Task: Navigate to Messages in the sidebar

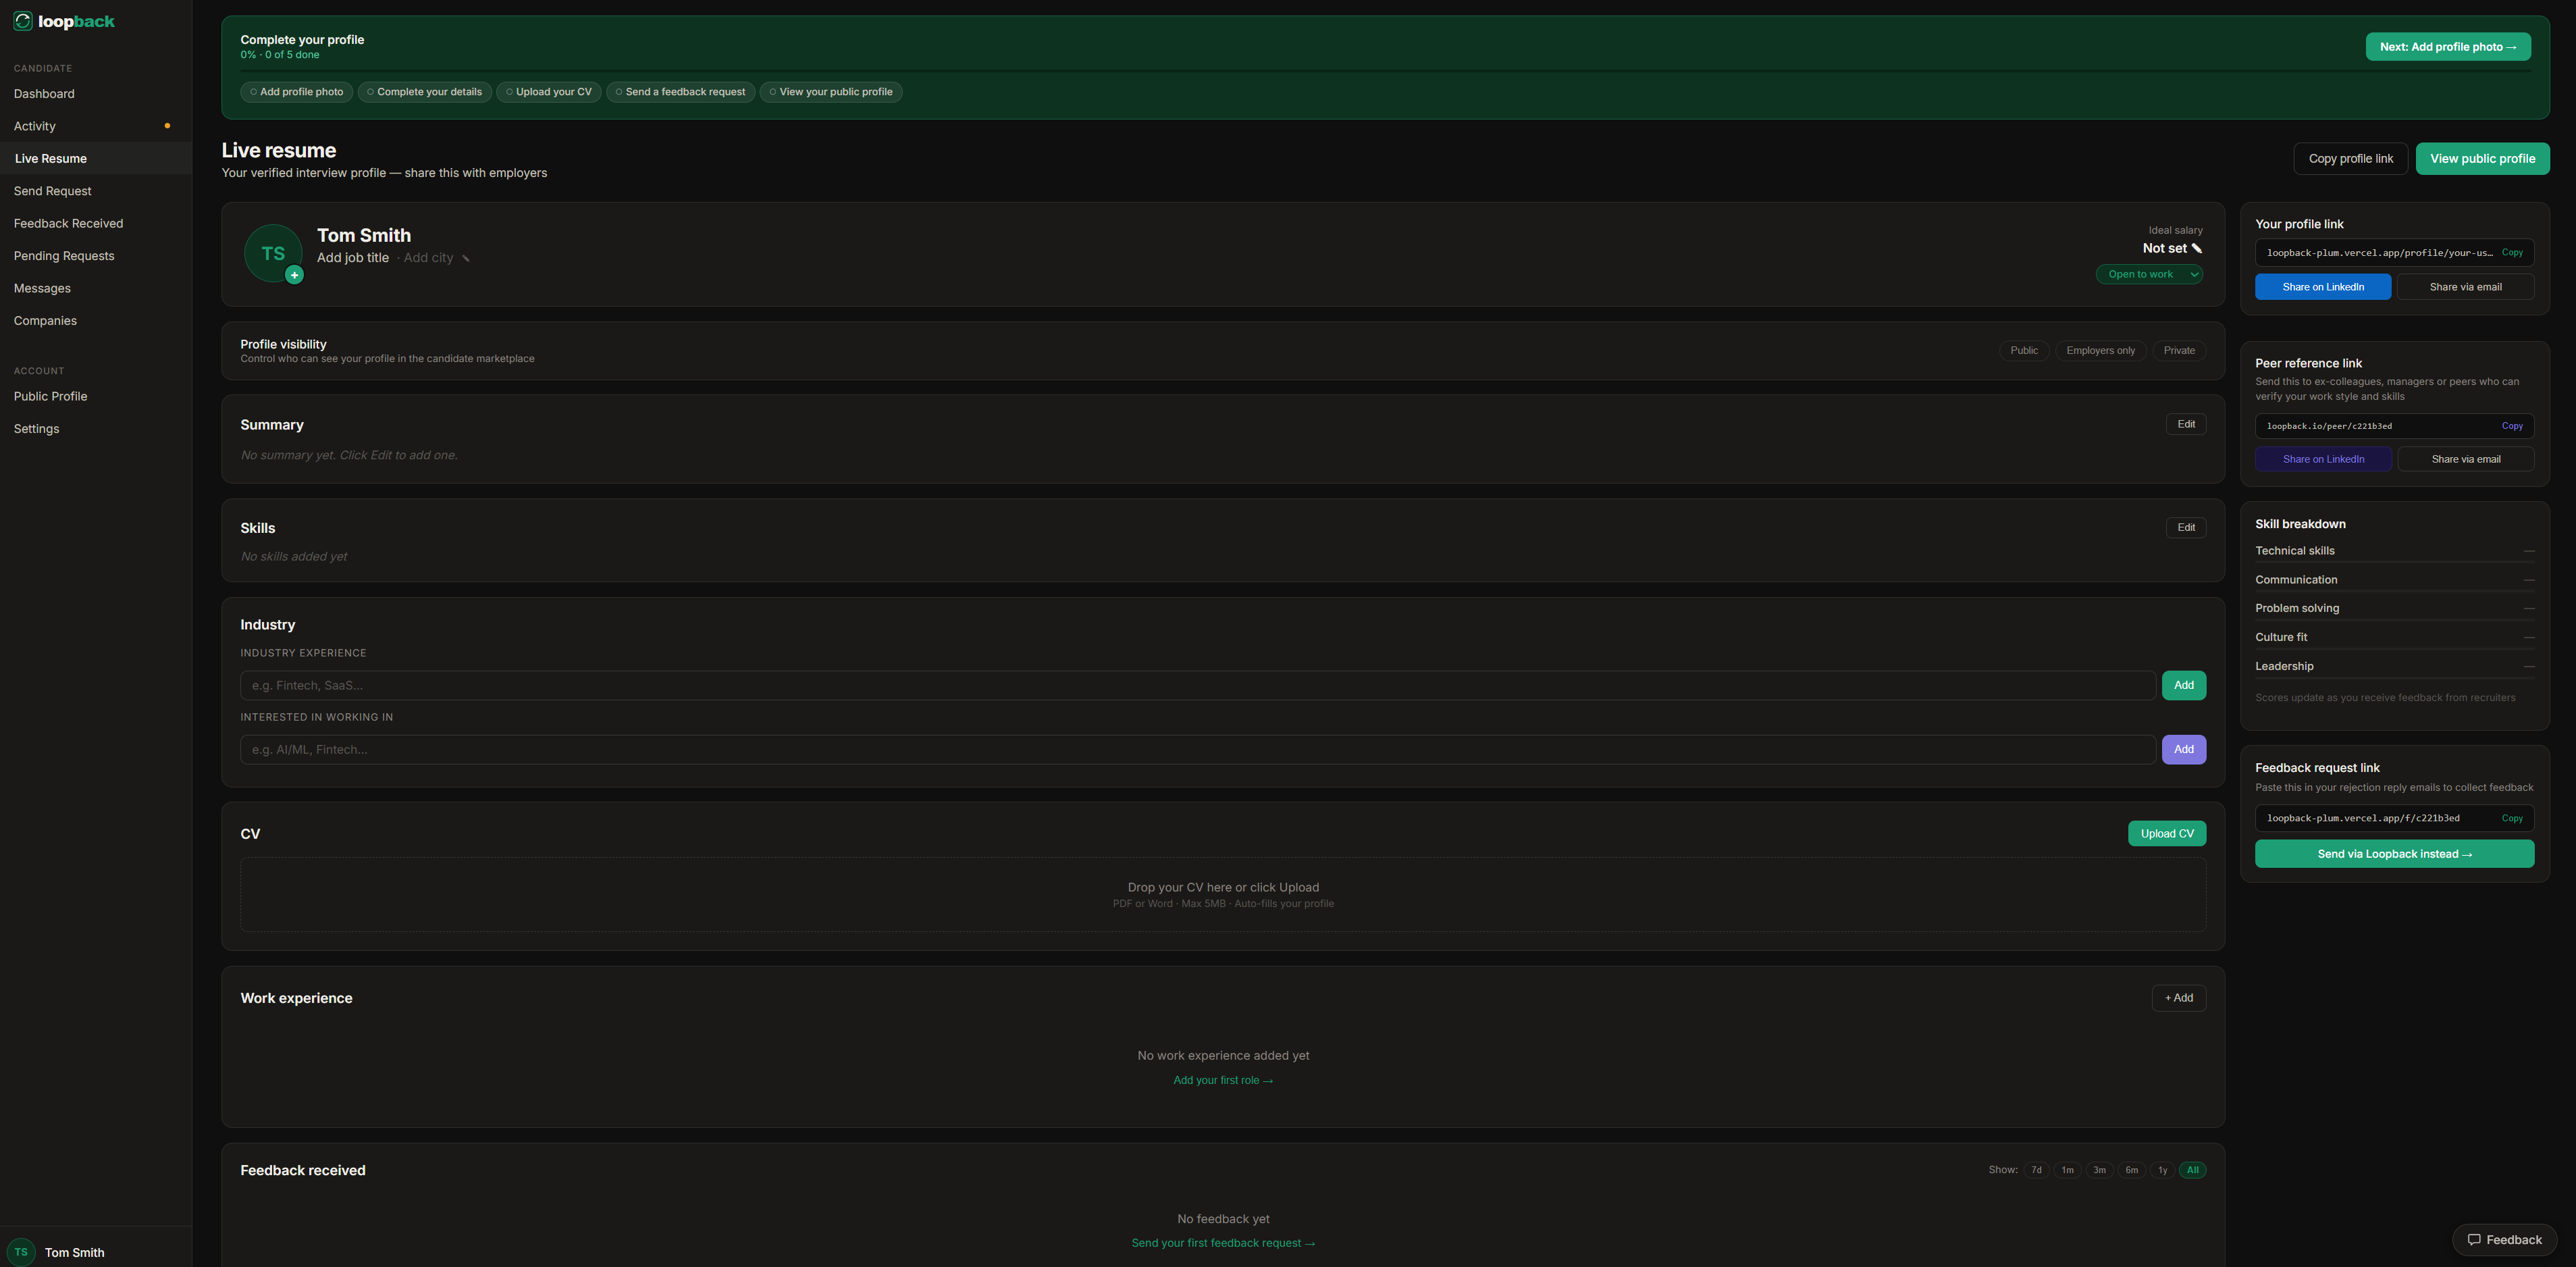Action: 42,288
